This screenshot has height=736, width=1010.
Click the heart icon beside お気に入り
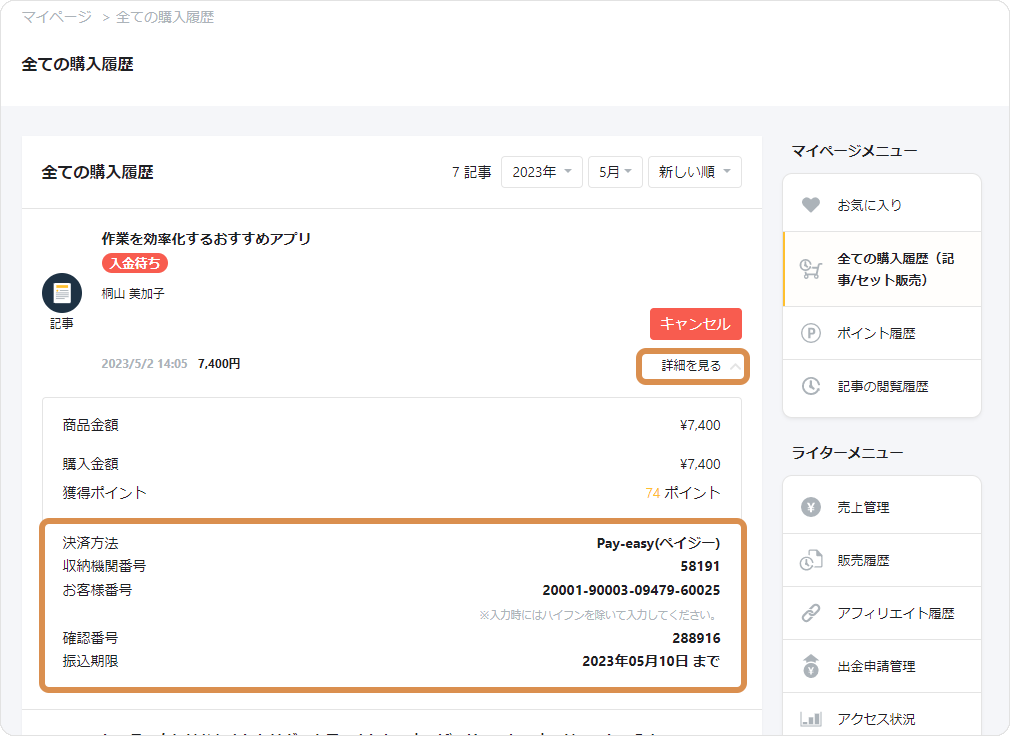(x=810, y=205)
